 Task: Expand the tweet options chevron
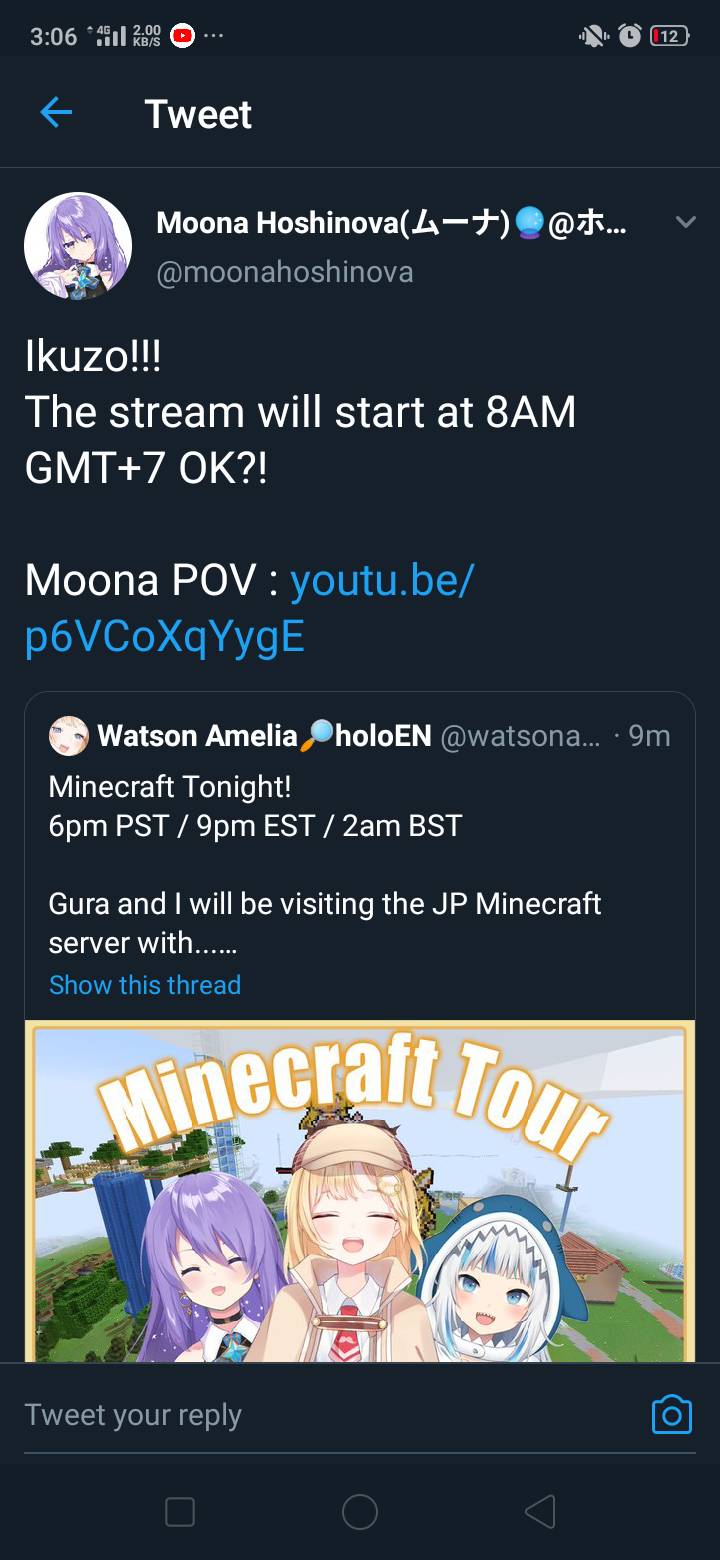click(x=685, y=222)
